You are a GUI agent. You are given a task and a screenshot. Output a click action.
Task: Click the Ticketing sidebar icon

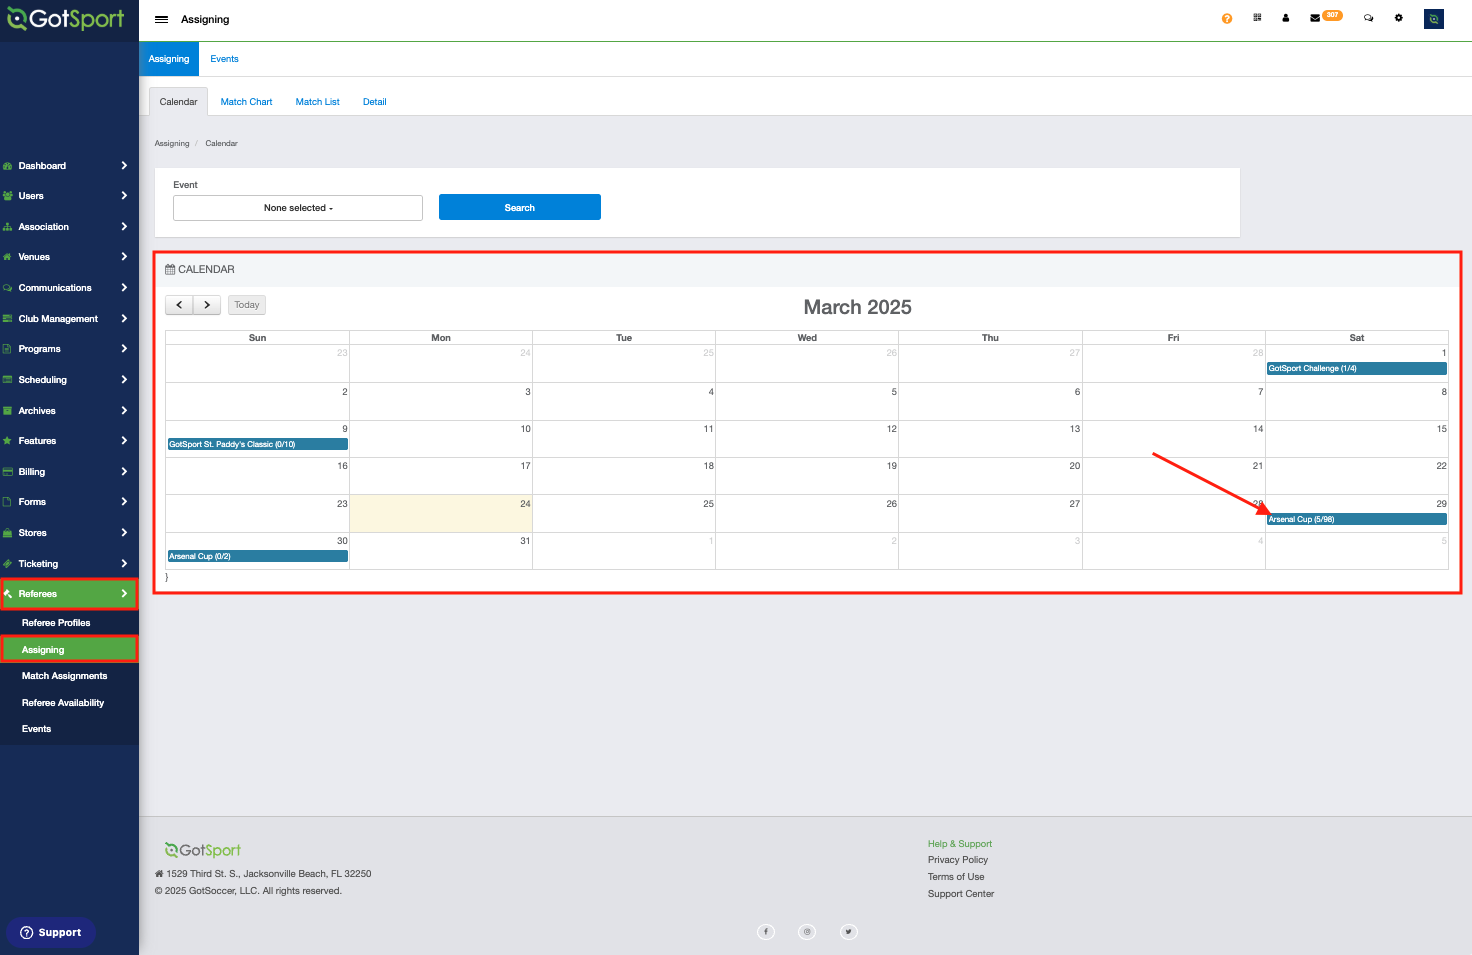click(8, 564)
